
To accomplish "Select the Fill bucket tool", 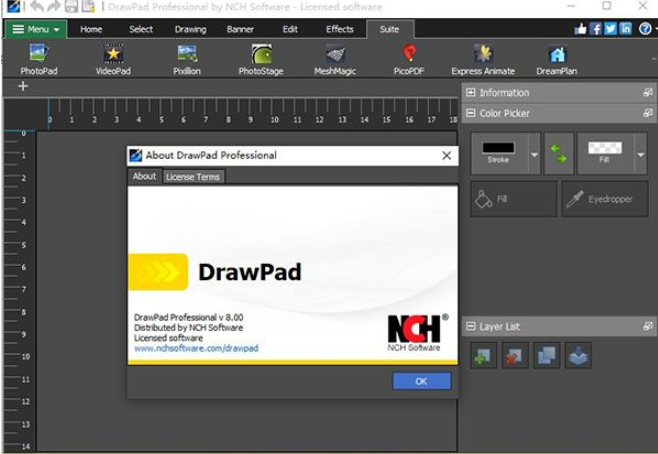I will pyautogui.click(x=514, y=199).
